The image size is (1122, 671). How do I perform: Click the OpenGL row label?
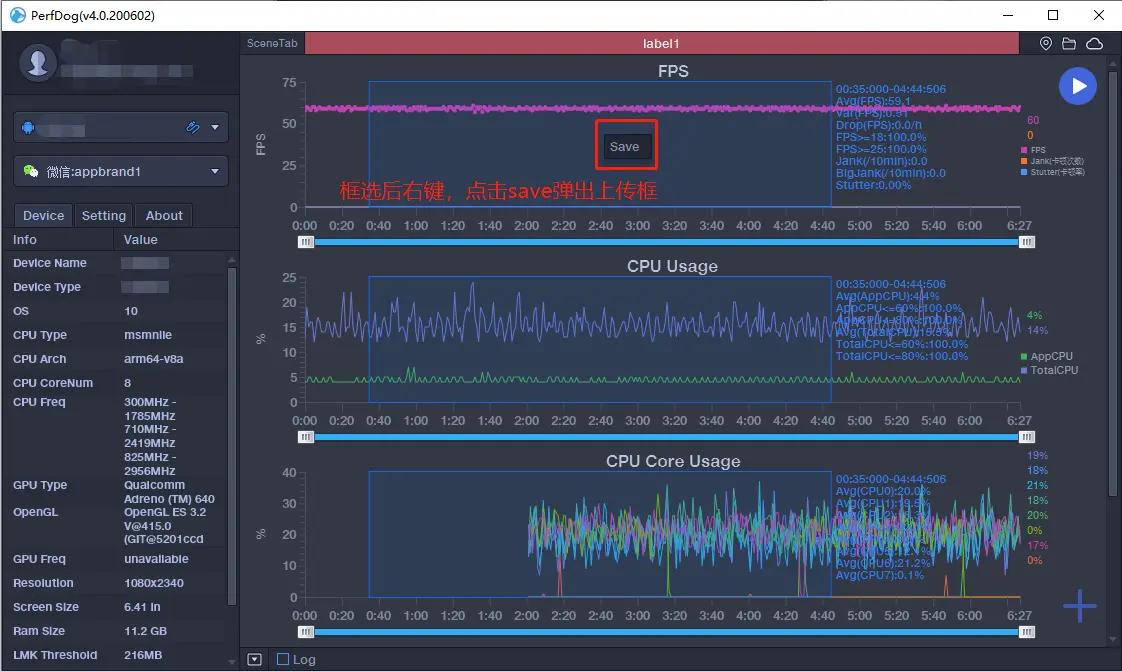click(x=36, y=512)
